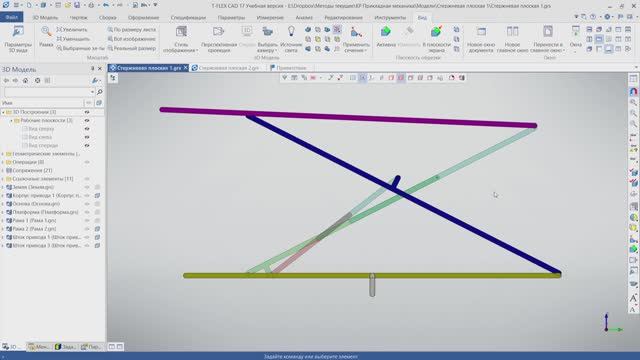Select the purple top bar in 3D view

tap(348, 118)
